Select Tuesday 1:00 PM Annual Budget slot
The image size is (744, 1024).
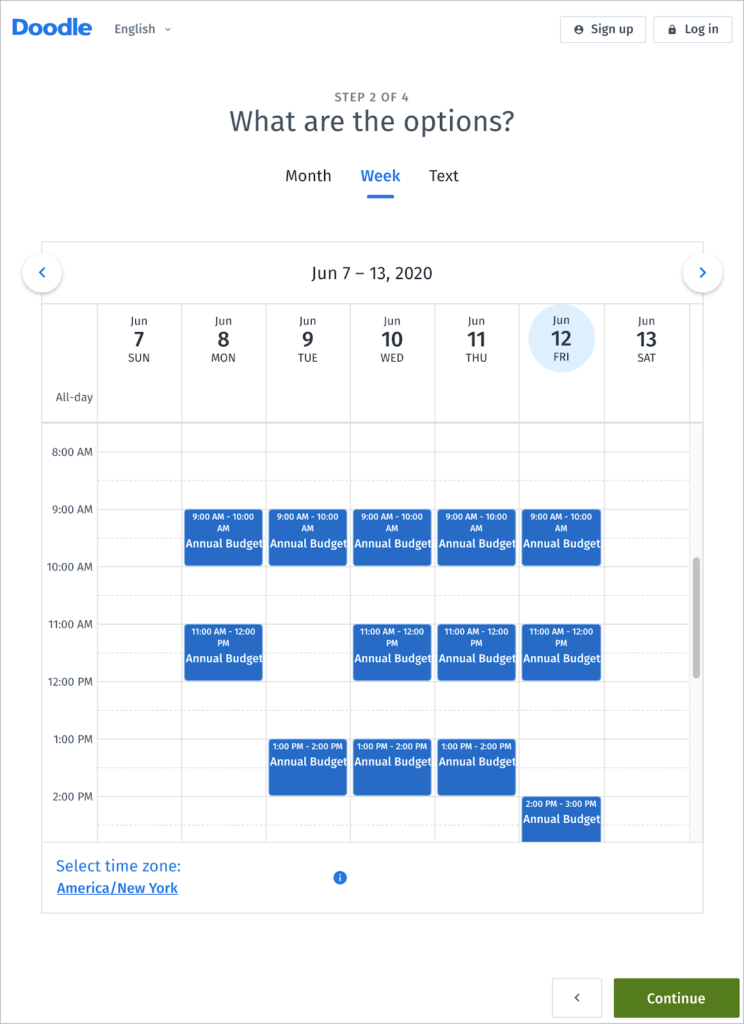[x=307, y=767]
